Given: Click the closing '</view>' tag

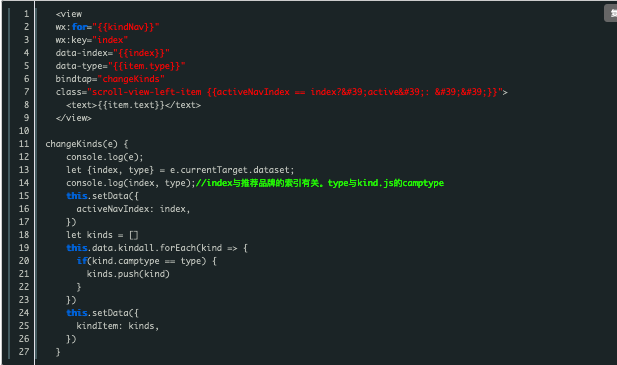Looking at the screenshot, I should pyautogui.click(x=74, y=118).
